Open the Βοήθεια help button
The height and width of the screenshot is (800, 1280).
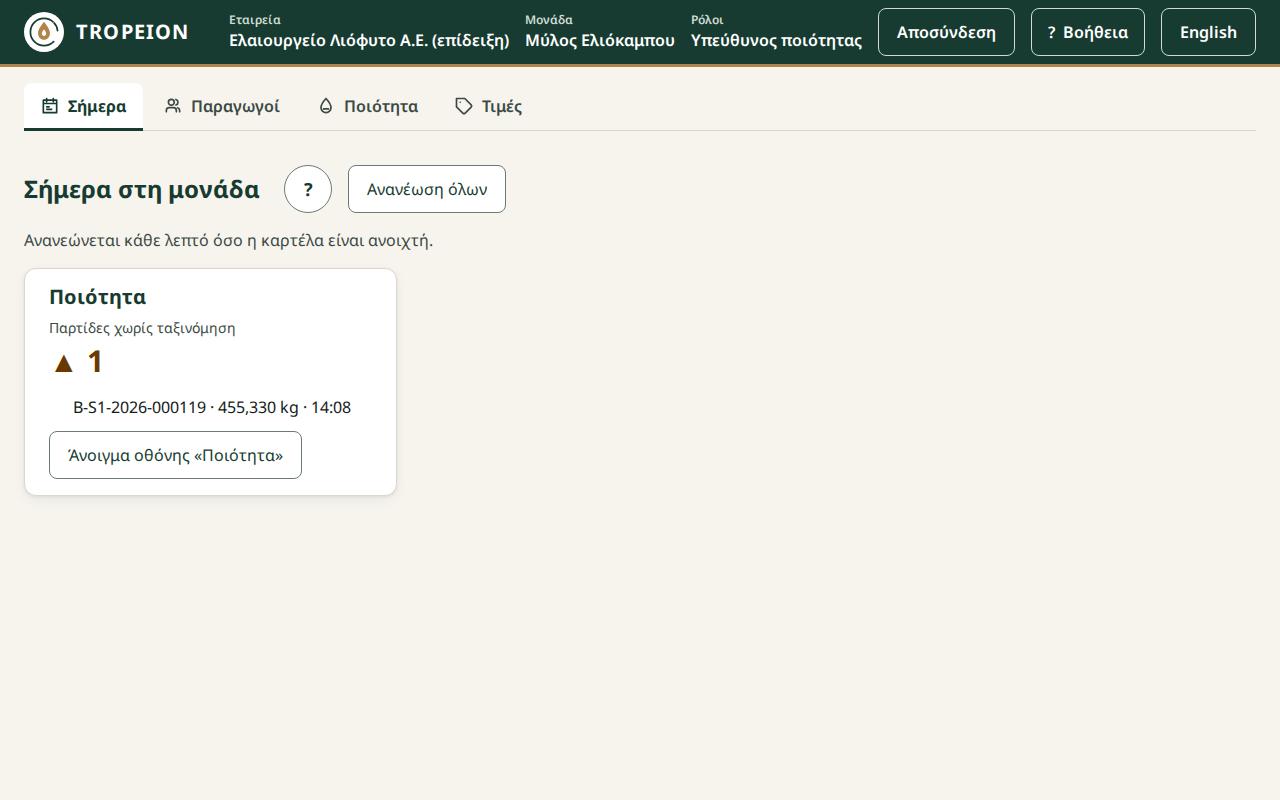pyautogui.click(x=1088, y=32)
